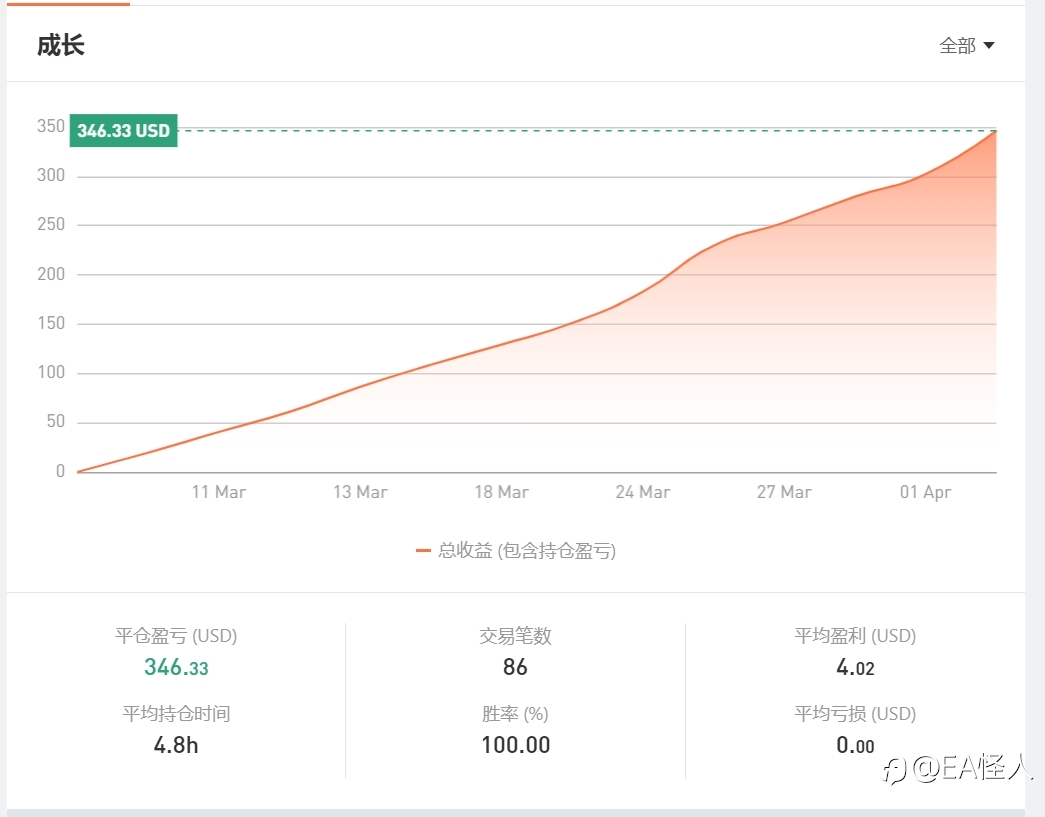Viewport: 1045px width, 817px height.
Task: Select the 13 Mar date axis label
Action: pos(360,492)
